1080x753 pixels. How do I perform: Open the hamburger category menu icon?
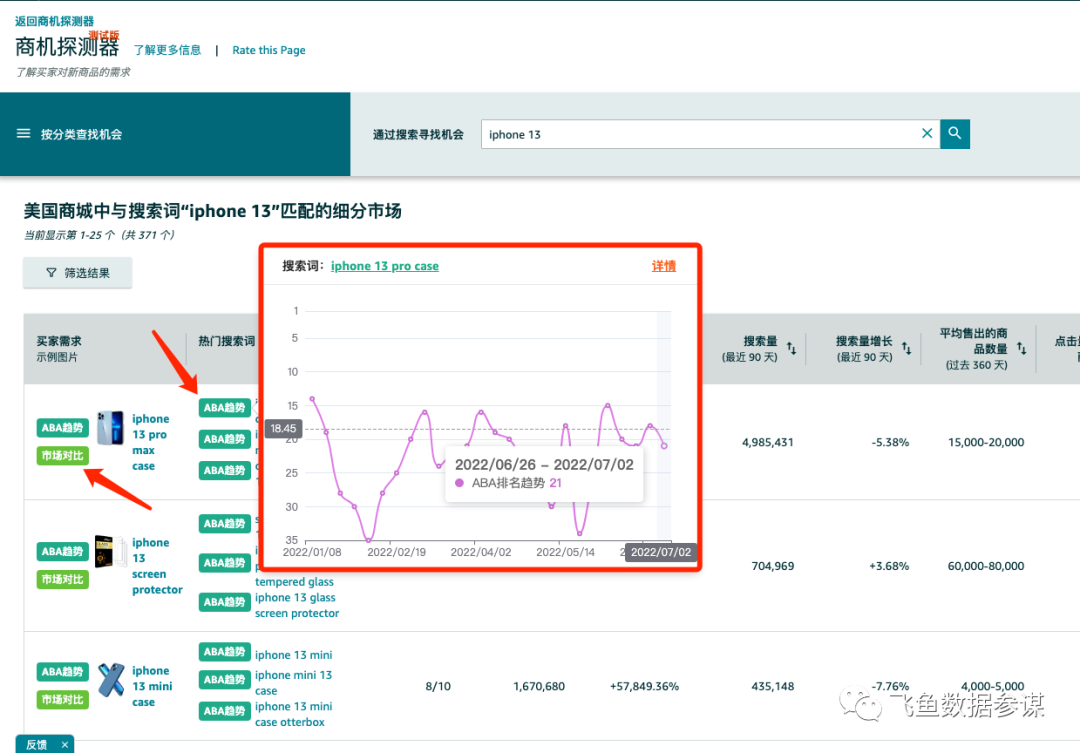pyautogui.click(x=24, y=134)
